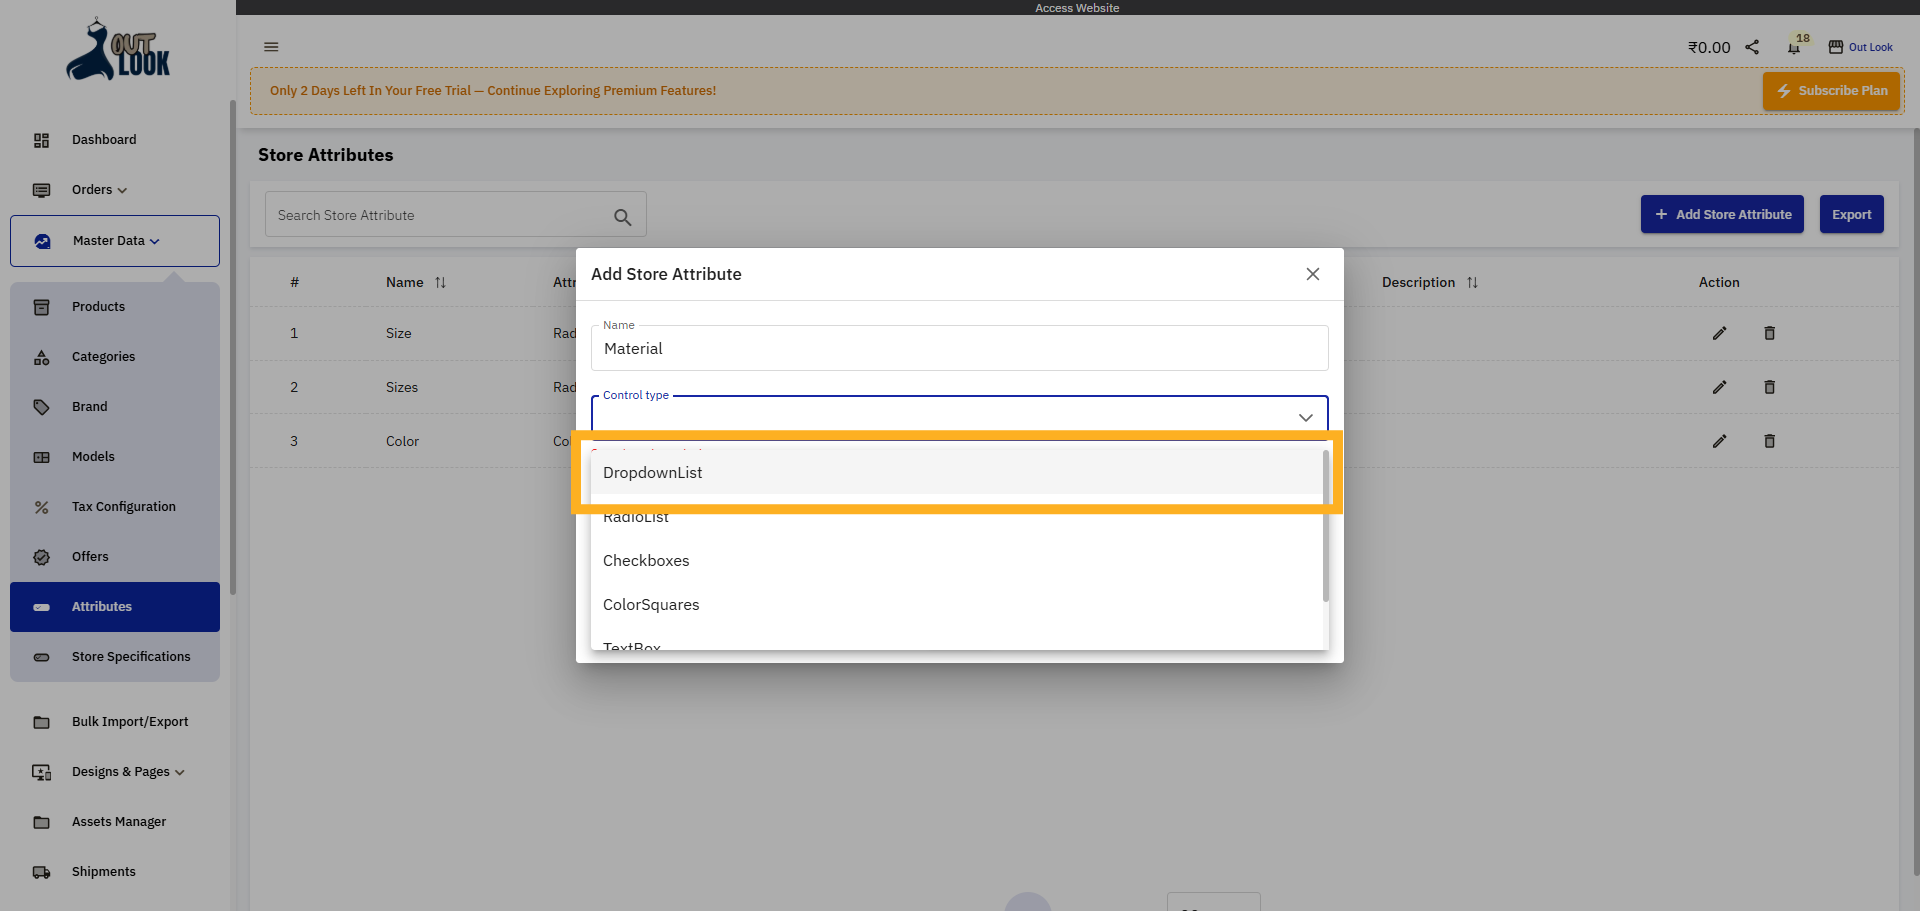Delete the Color attribute via its trash icon
This screenshot has height=911, width=1920.
tap(1769, 441)
